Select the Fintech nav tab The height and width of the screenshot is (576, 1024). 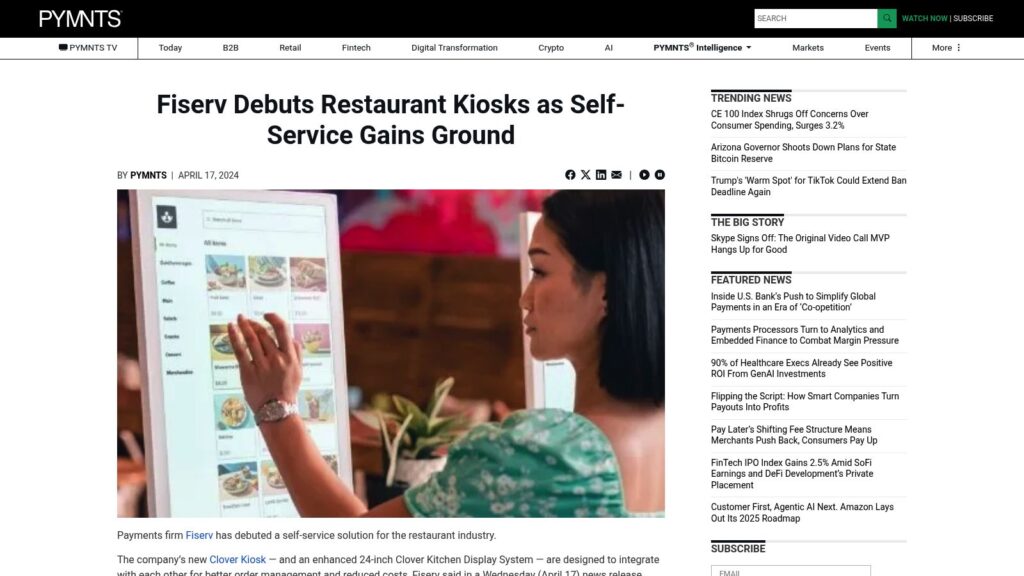356,48
